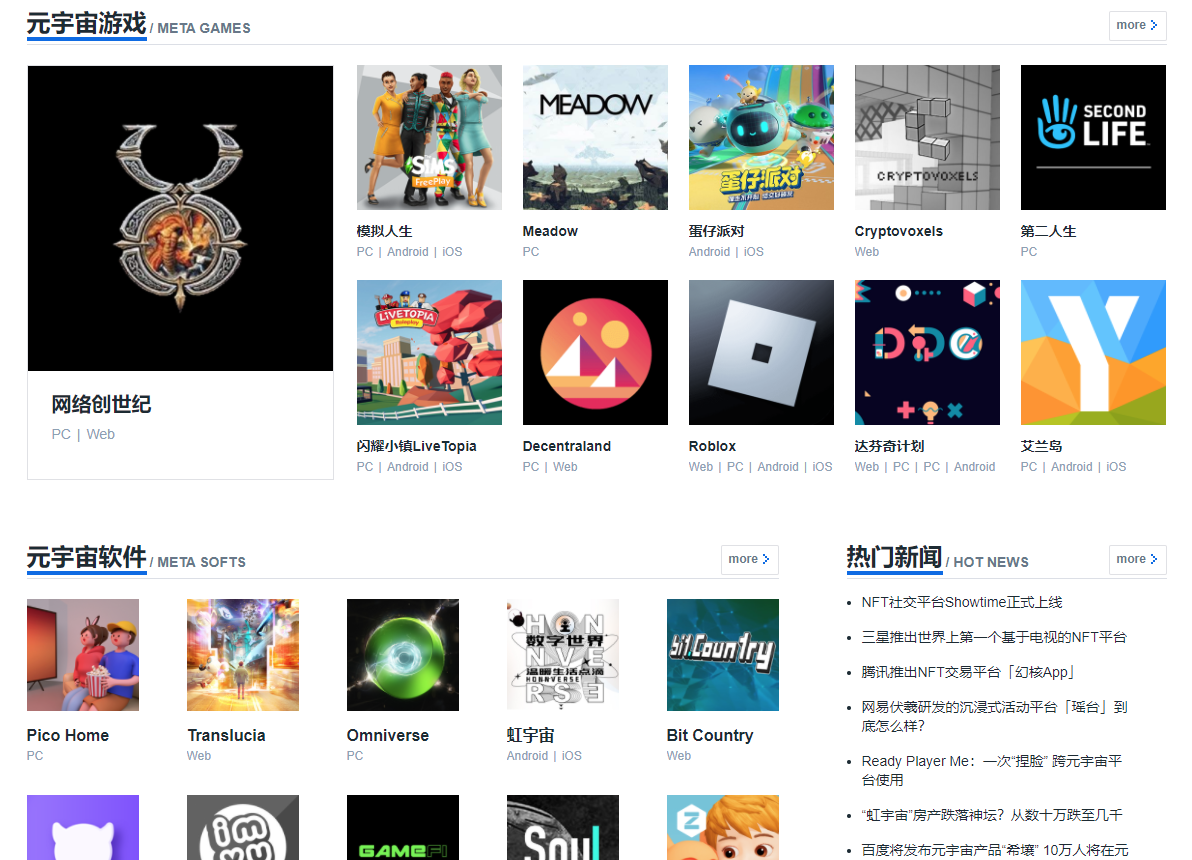The height and width of the screenshot is (860, 1192).
Task: Open news 腾讯推出NFT交易平台「幻核App」
Action: tap(969, 672)
